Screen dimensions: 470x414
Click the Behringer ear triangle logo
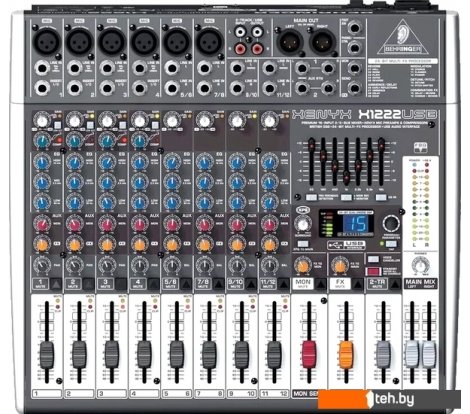coord(402,38)
